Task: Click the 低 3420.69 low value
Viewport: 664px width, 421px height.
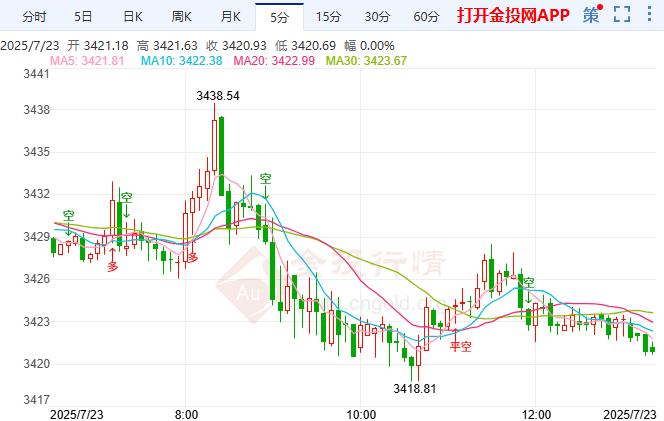Action: pos(305,46)
